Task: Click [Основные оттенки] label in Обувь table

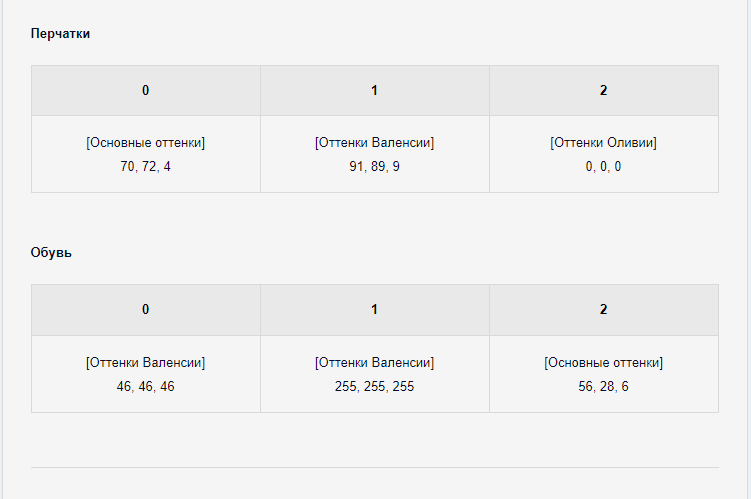Action: pos(603,363)
